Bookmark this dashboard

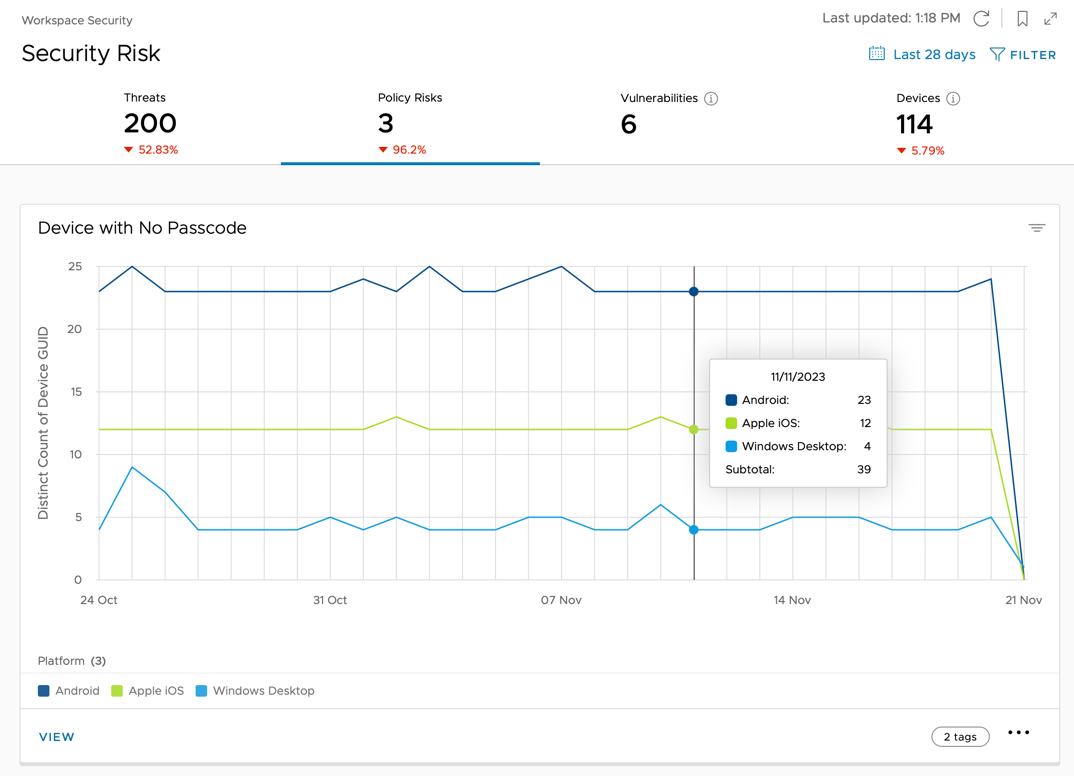click(1022, 18)
